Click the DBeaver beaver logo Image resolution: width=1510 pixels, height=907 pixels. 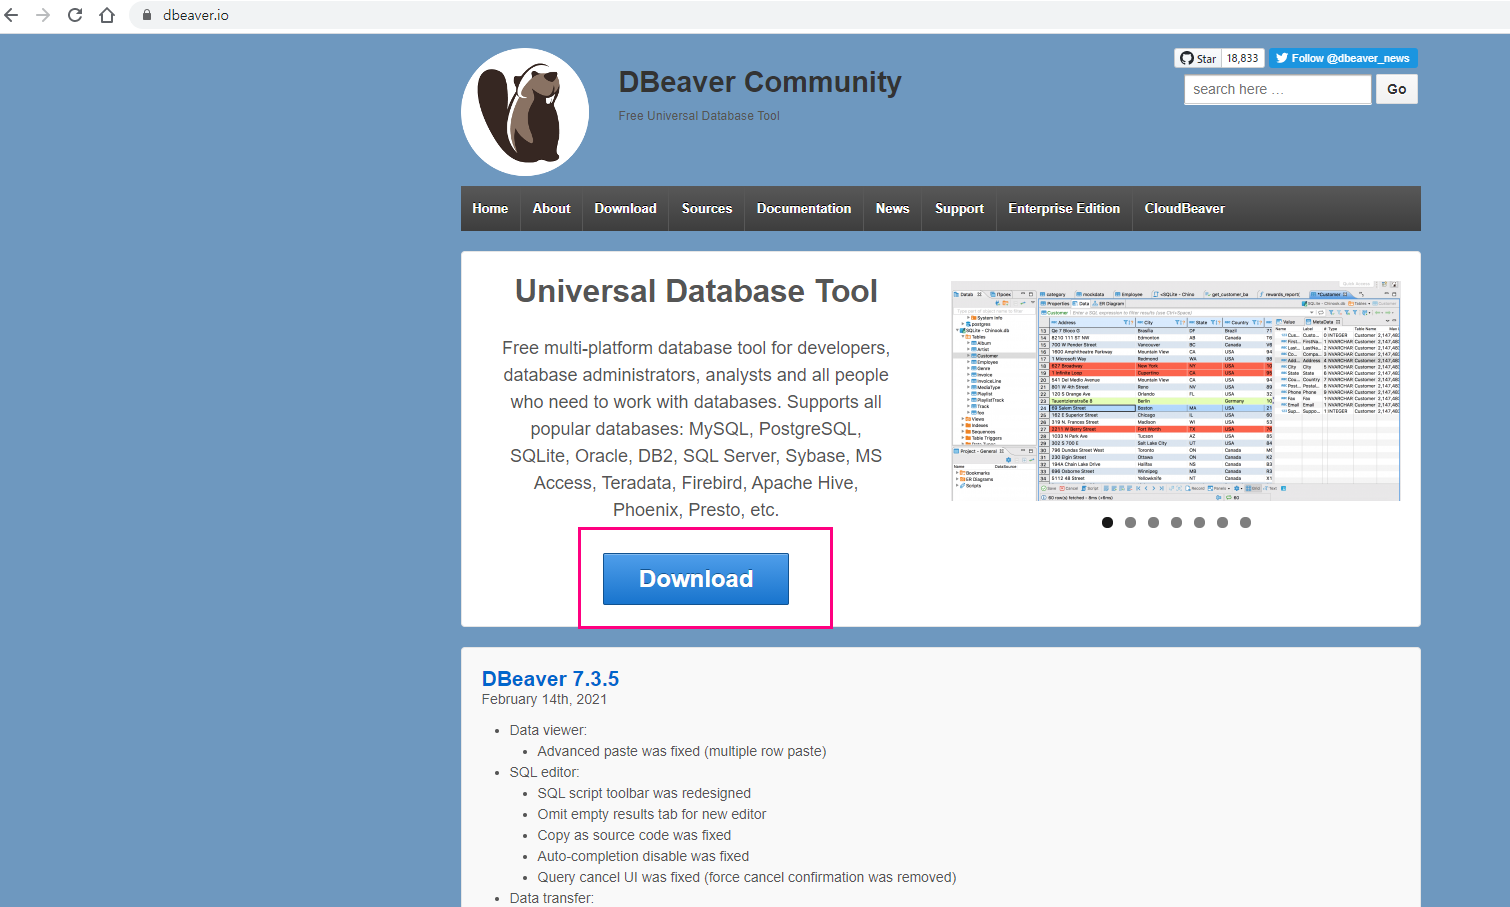coord(525,112)
